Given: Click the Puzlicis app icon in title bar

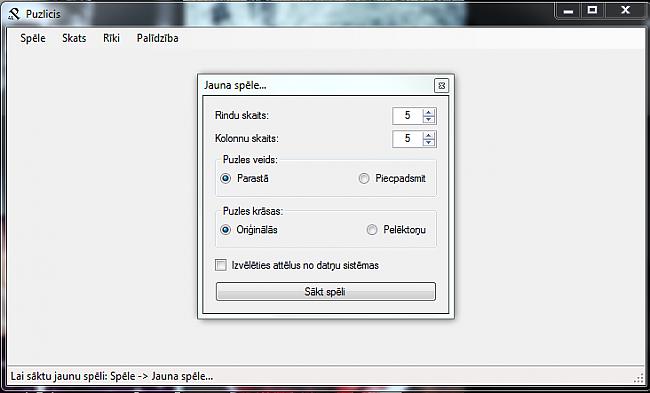Looking at the screenshot, I should pos(14,15).
